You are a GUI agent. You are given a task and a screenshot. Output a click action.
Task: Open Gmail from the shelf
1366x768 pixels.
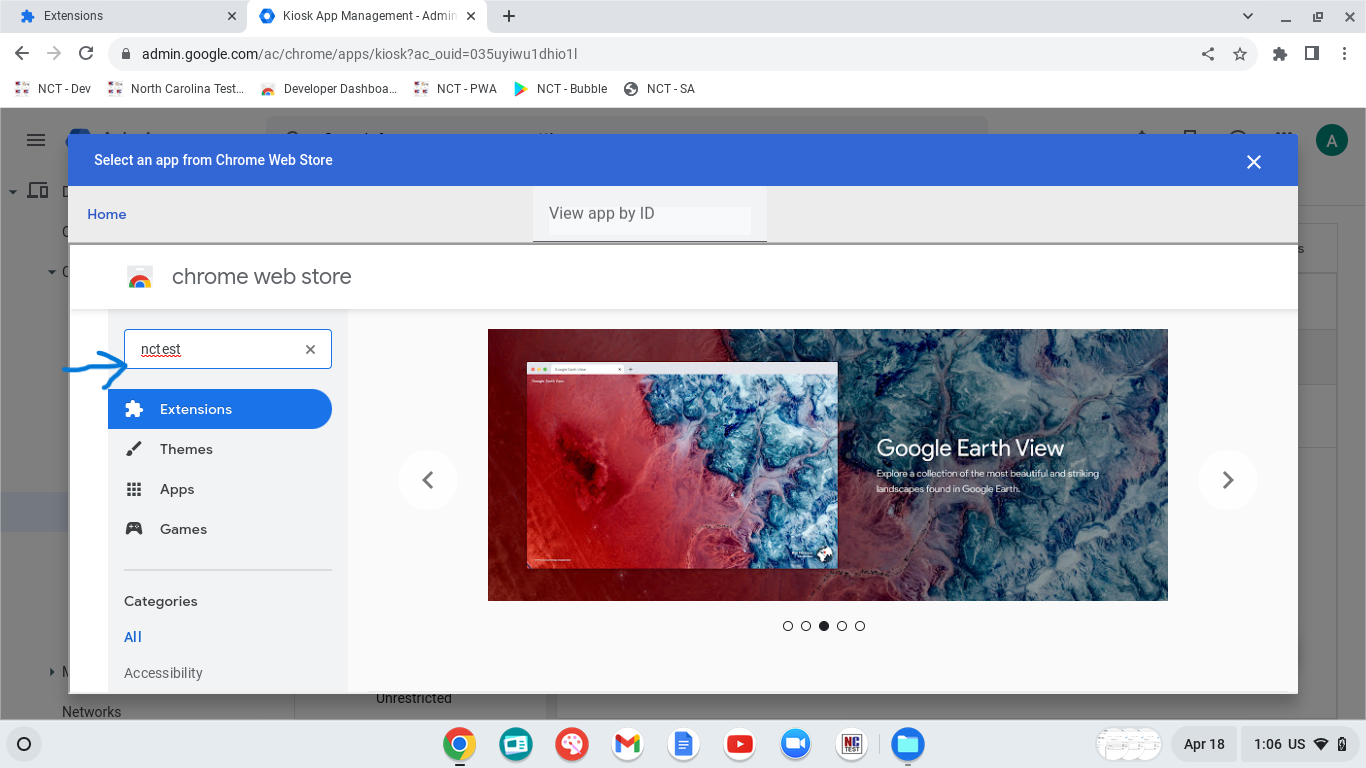pyautogui.click(x=628, y=744)
